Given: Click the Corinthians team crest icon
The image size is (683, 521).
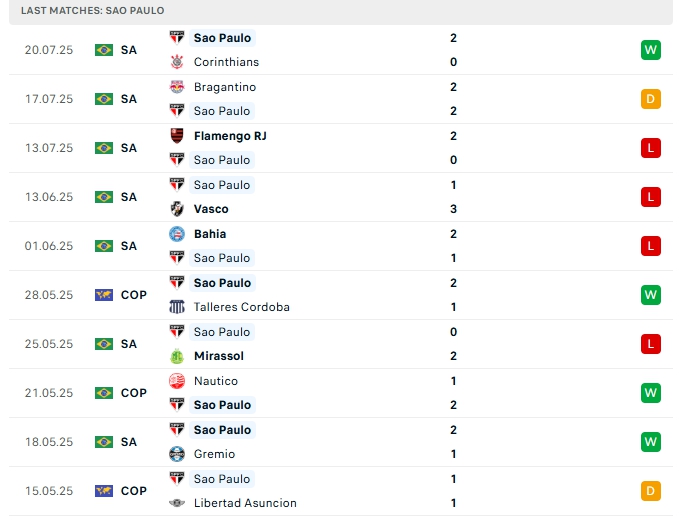Looking at the screenshot, I should click(x=177, y=62).
